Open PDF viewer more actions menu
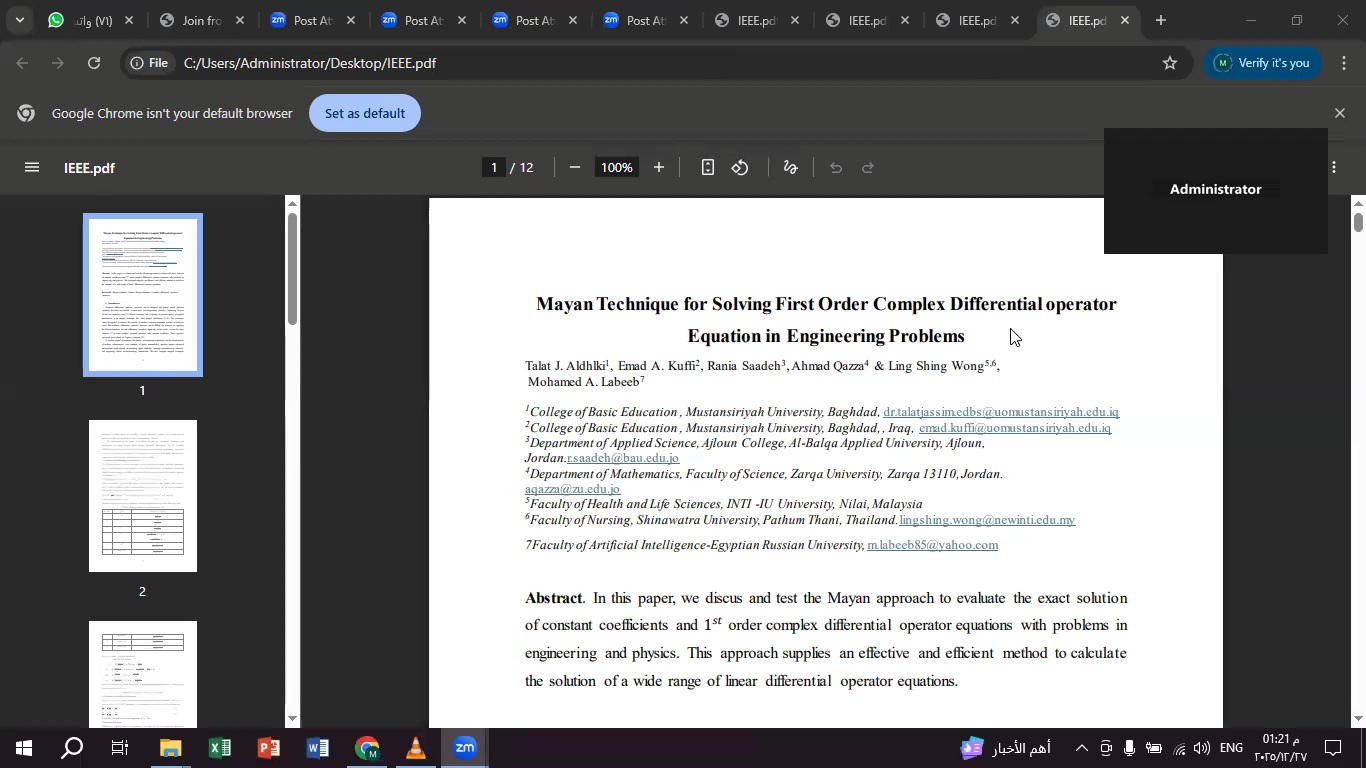The height and width of the screenshot is (768, 1366). pos(1334,168)
